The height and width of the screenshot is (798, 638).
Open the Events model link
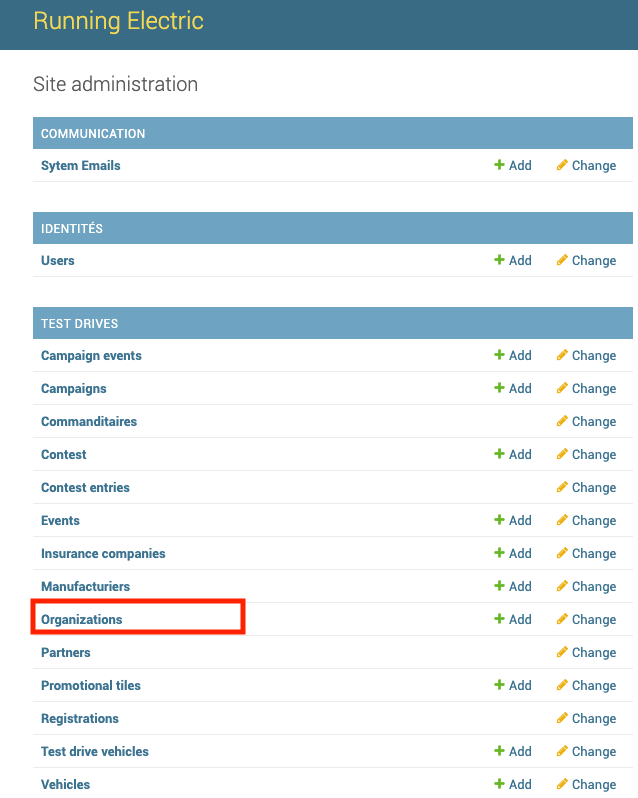click(60, 521)
